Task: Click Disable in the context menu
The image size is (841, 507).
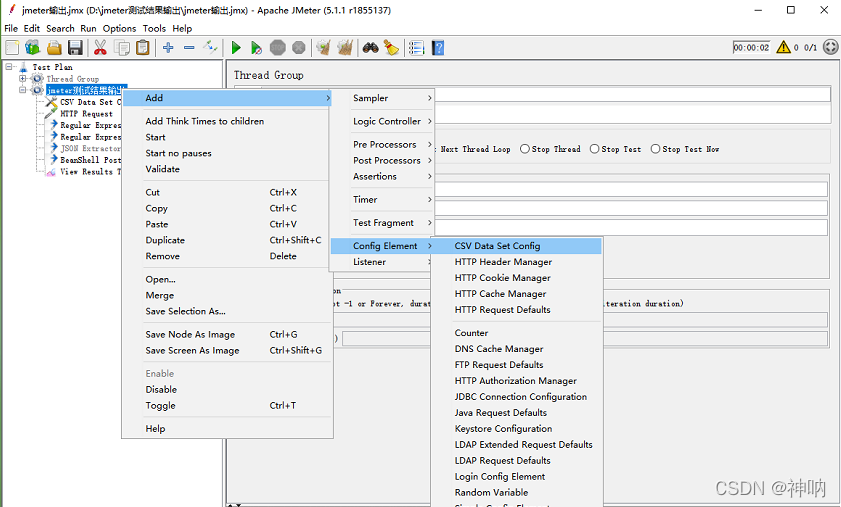Action: tap(227, 390)
